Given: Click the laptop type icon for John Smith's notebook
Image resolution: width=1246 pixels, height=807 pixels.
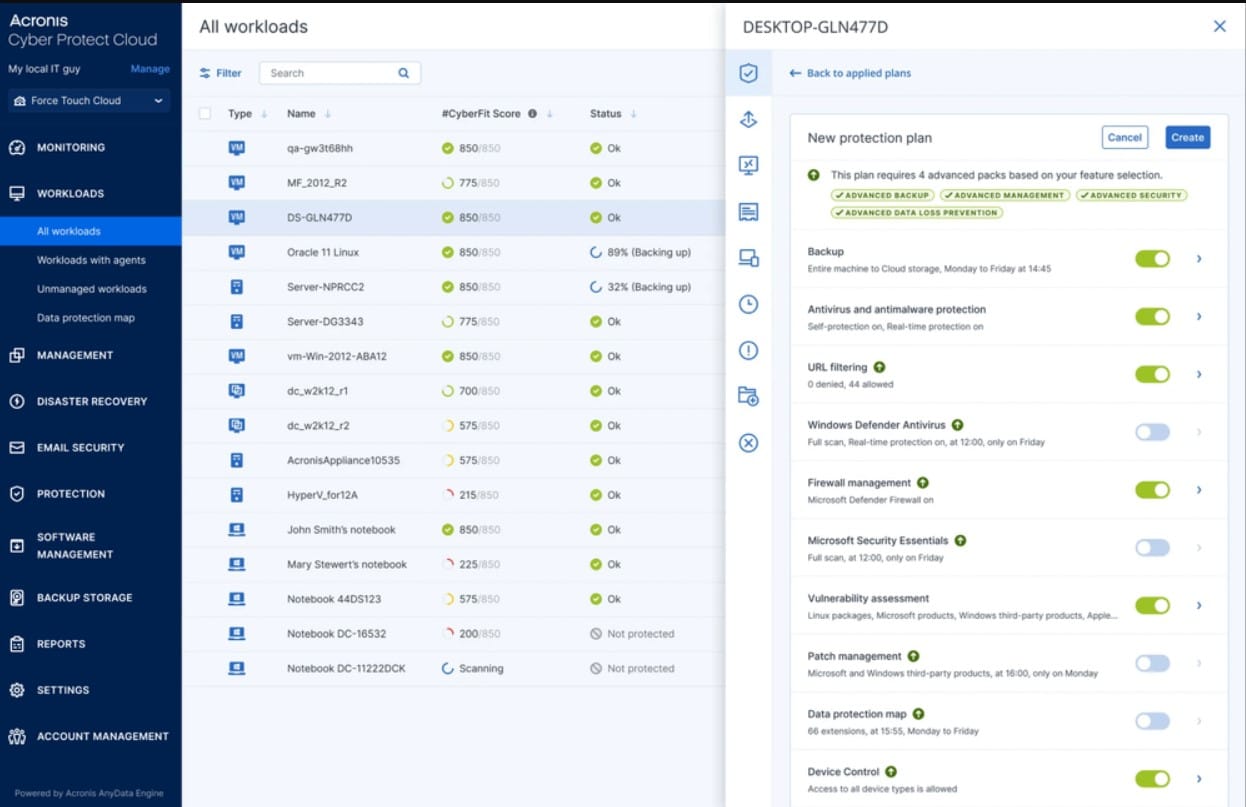Looking at the screenshot, I should [x=237, y=530].
